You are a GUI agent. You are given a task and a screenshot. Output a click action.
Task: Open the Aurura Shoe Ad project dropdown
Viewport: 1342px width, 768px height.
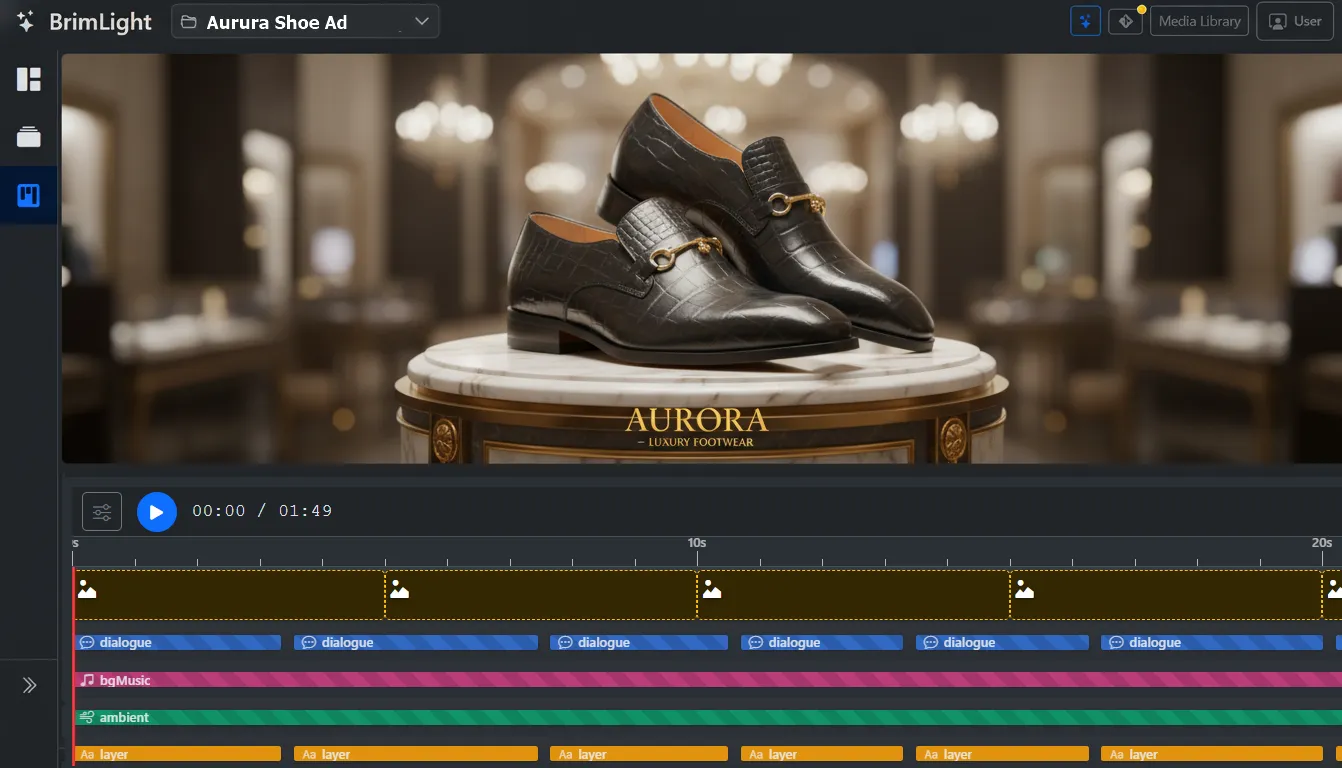[305, 21]
